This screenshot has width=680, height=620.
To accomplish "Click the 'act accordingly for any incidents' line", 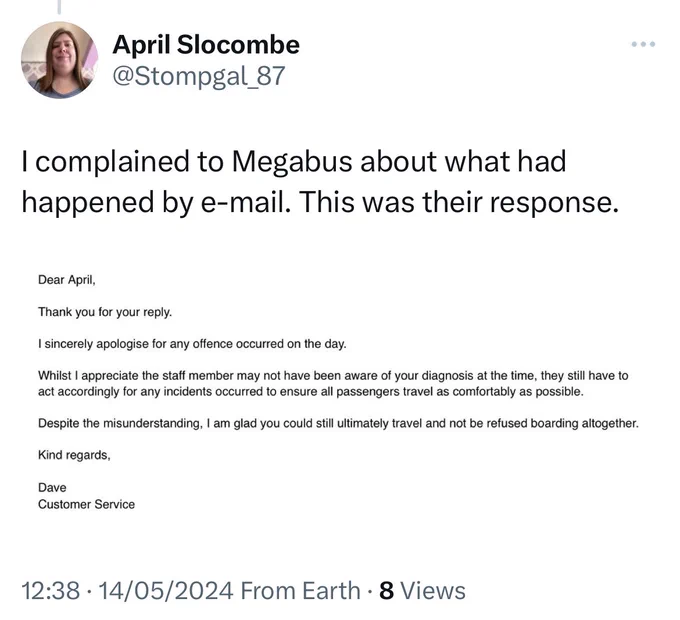I will pyautogui.click(x=311, y=392).
